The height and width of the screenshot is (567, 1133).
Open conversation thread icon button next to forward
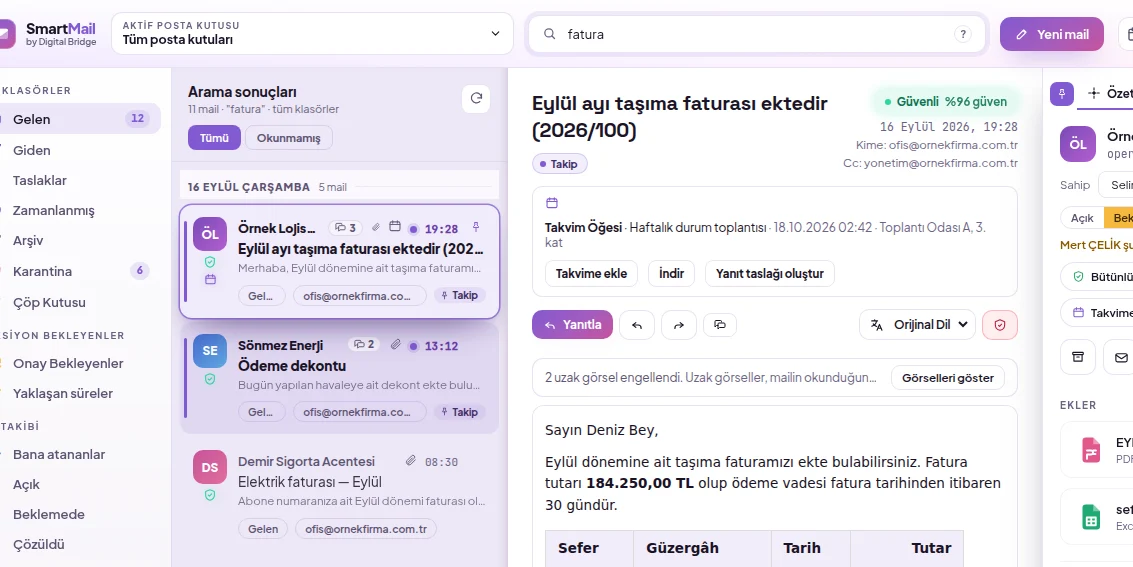point(720,325)
